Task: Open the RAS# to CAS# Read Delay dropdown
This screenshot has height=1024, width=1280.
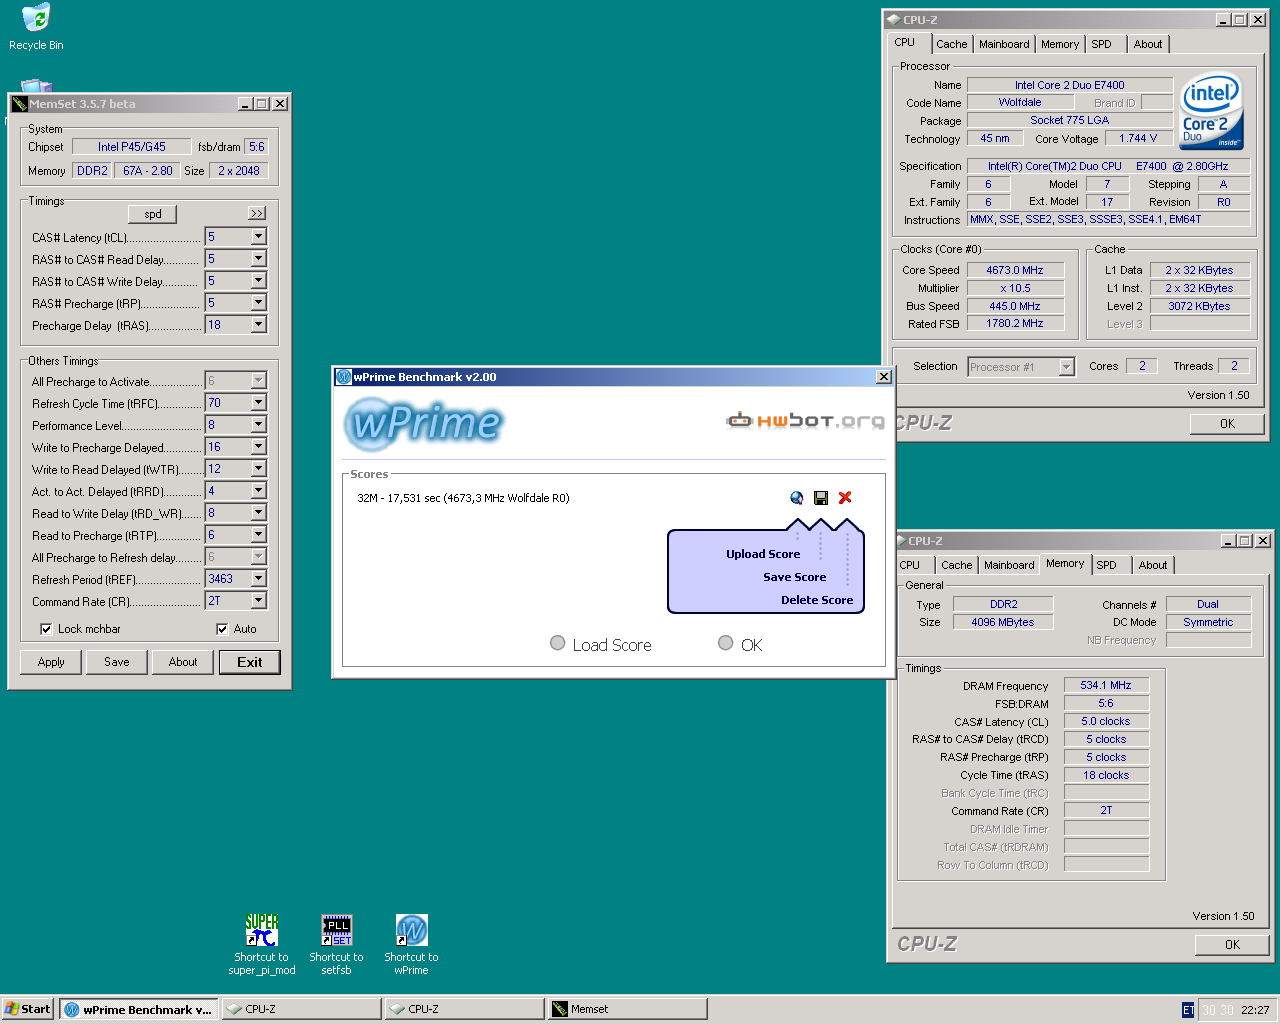Action: click(258, 259)
